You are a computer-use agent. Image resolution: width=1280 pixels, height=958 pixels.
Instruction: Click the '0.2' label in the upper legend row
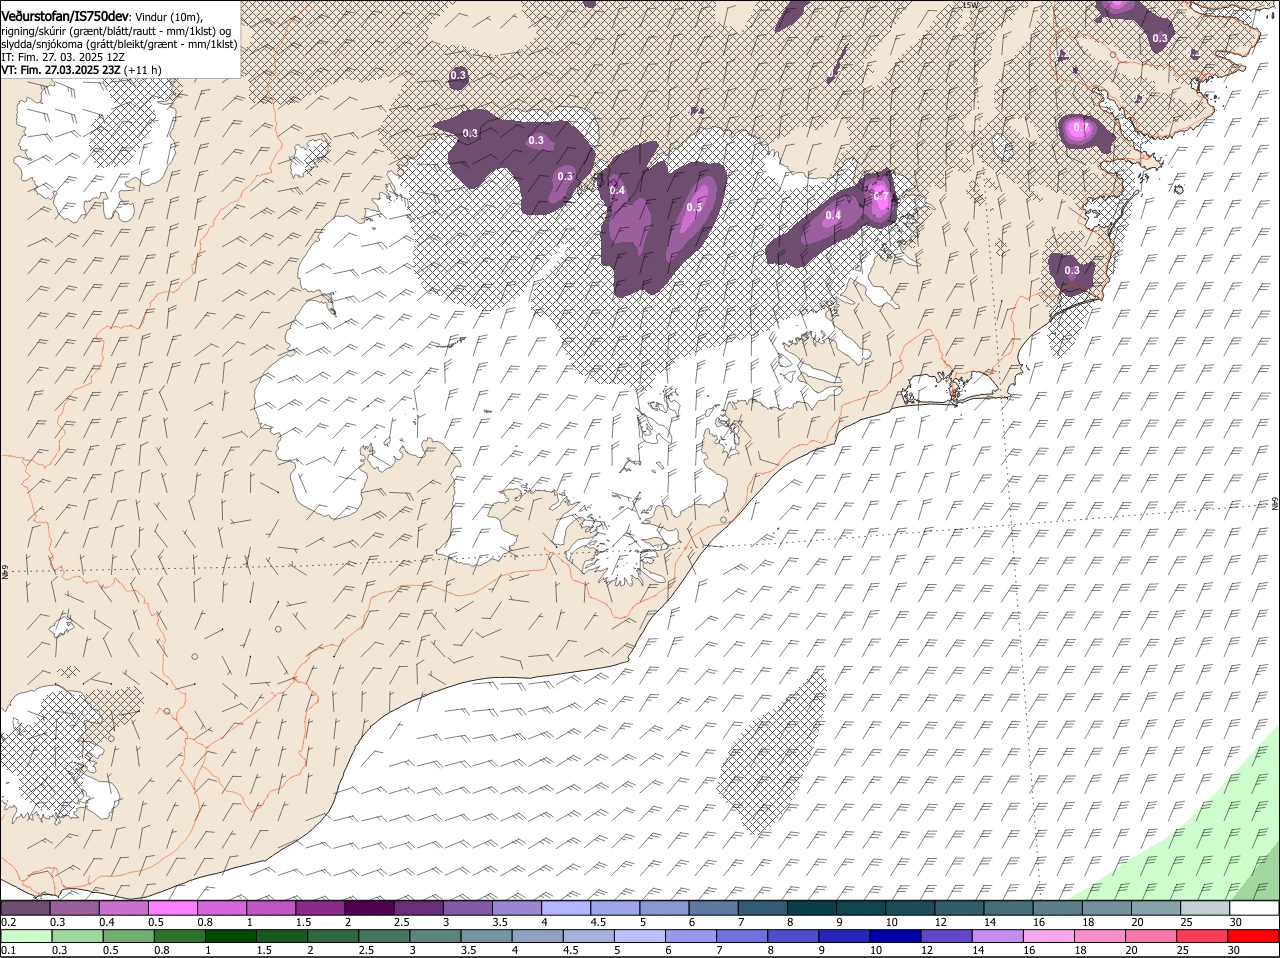coord(8,922)
